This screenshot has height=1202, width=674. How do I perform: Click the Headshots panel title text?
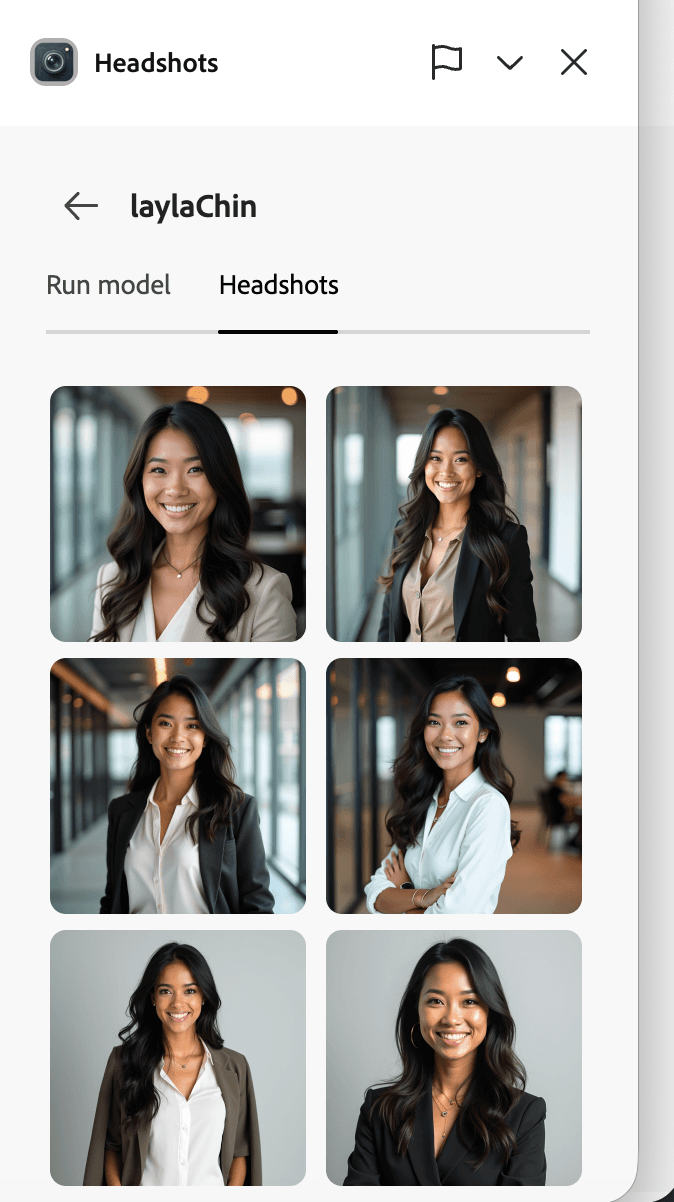click(156, 63)
